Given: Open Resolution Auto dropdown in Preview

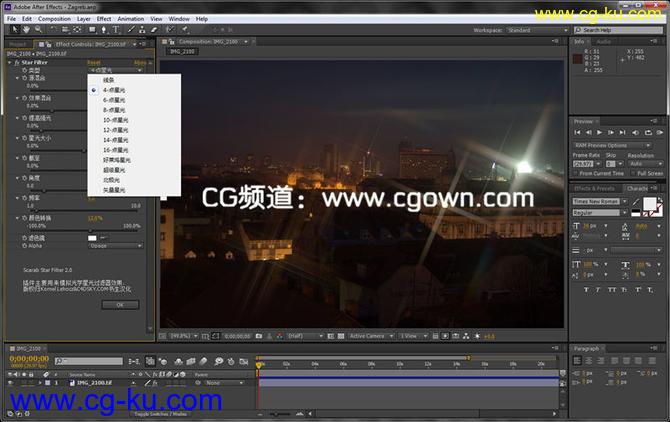Looking at the screenshot, I should click(x=645, y=164).
